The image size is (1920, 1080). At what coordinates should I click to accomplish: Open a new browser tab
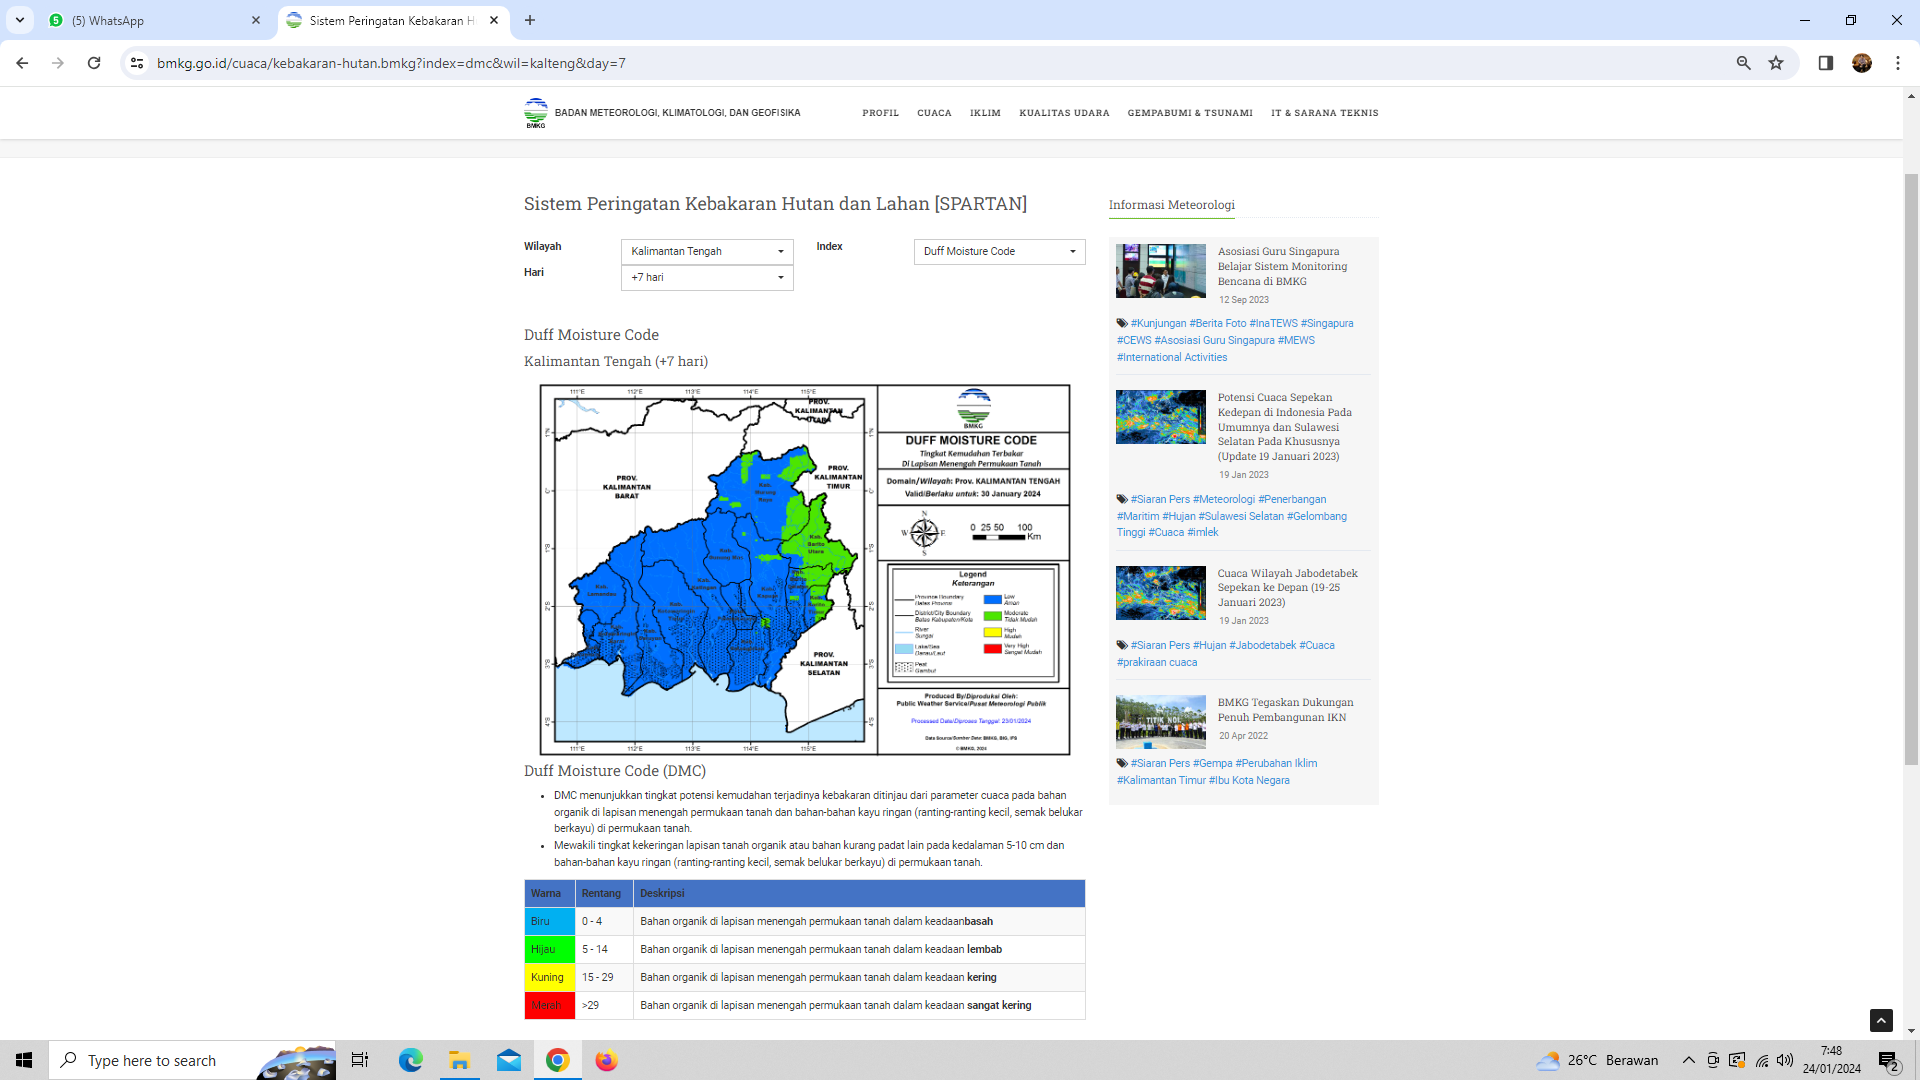pos(530,20)
